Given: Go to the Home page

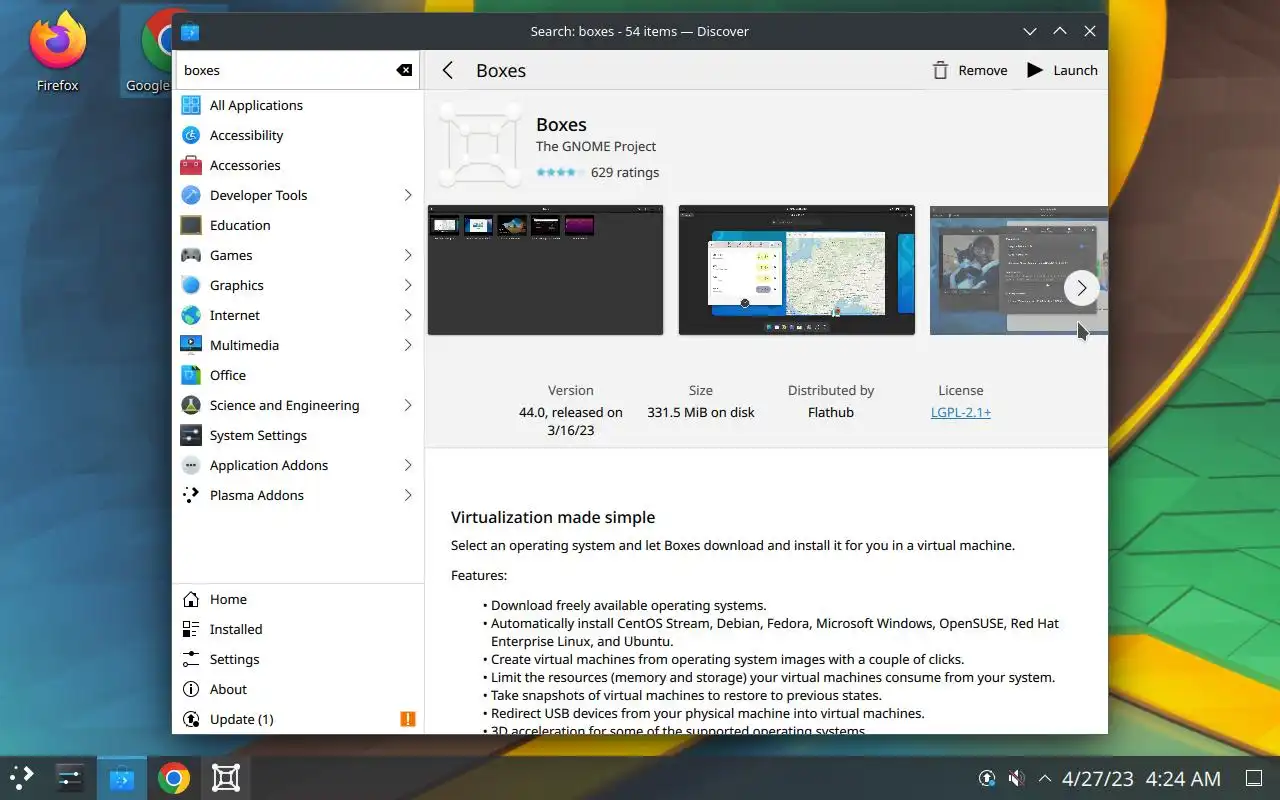Looking at the screenshot, I should (x=298, y=599).
